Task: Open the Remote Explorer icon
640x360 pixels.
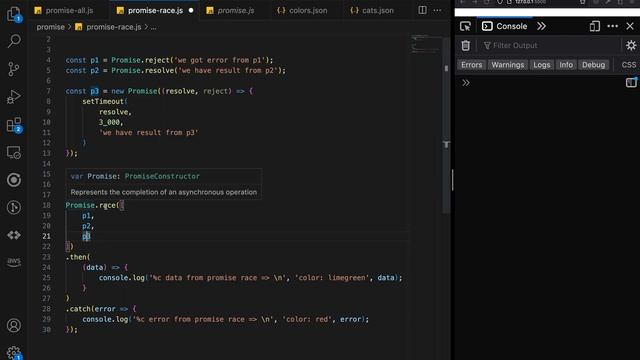Action: (14, 153)
